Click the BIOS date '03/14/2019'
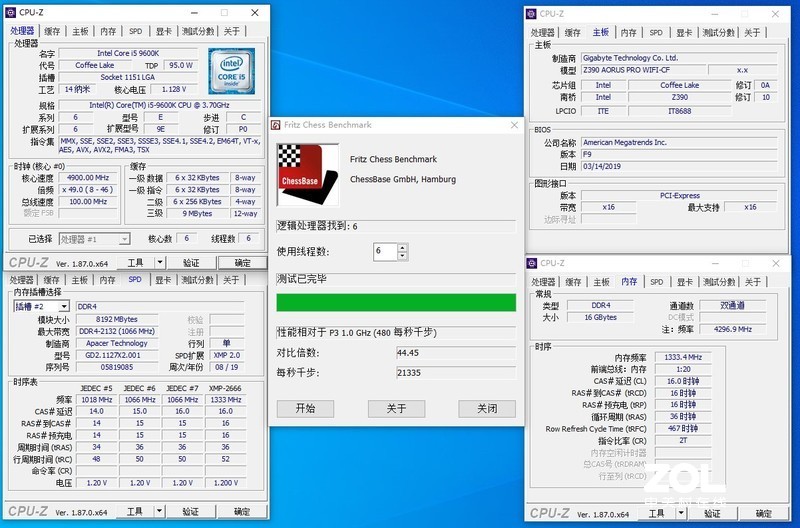Image resolution: width=800 pixels, height=528 pixels. click(679, 166)
